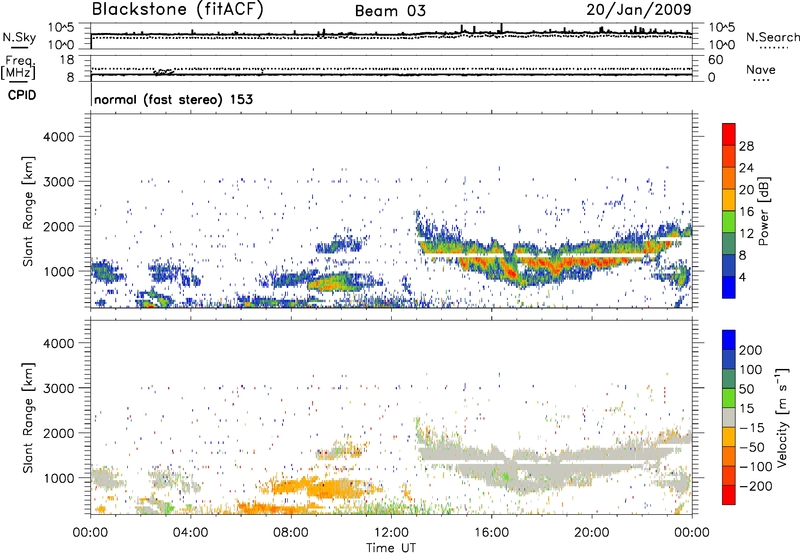Click the "Blackstone (fitACF)" plot title
The image size is (800, 554).
(x=178, y=9)
